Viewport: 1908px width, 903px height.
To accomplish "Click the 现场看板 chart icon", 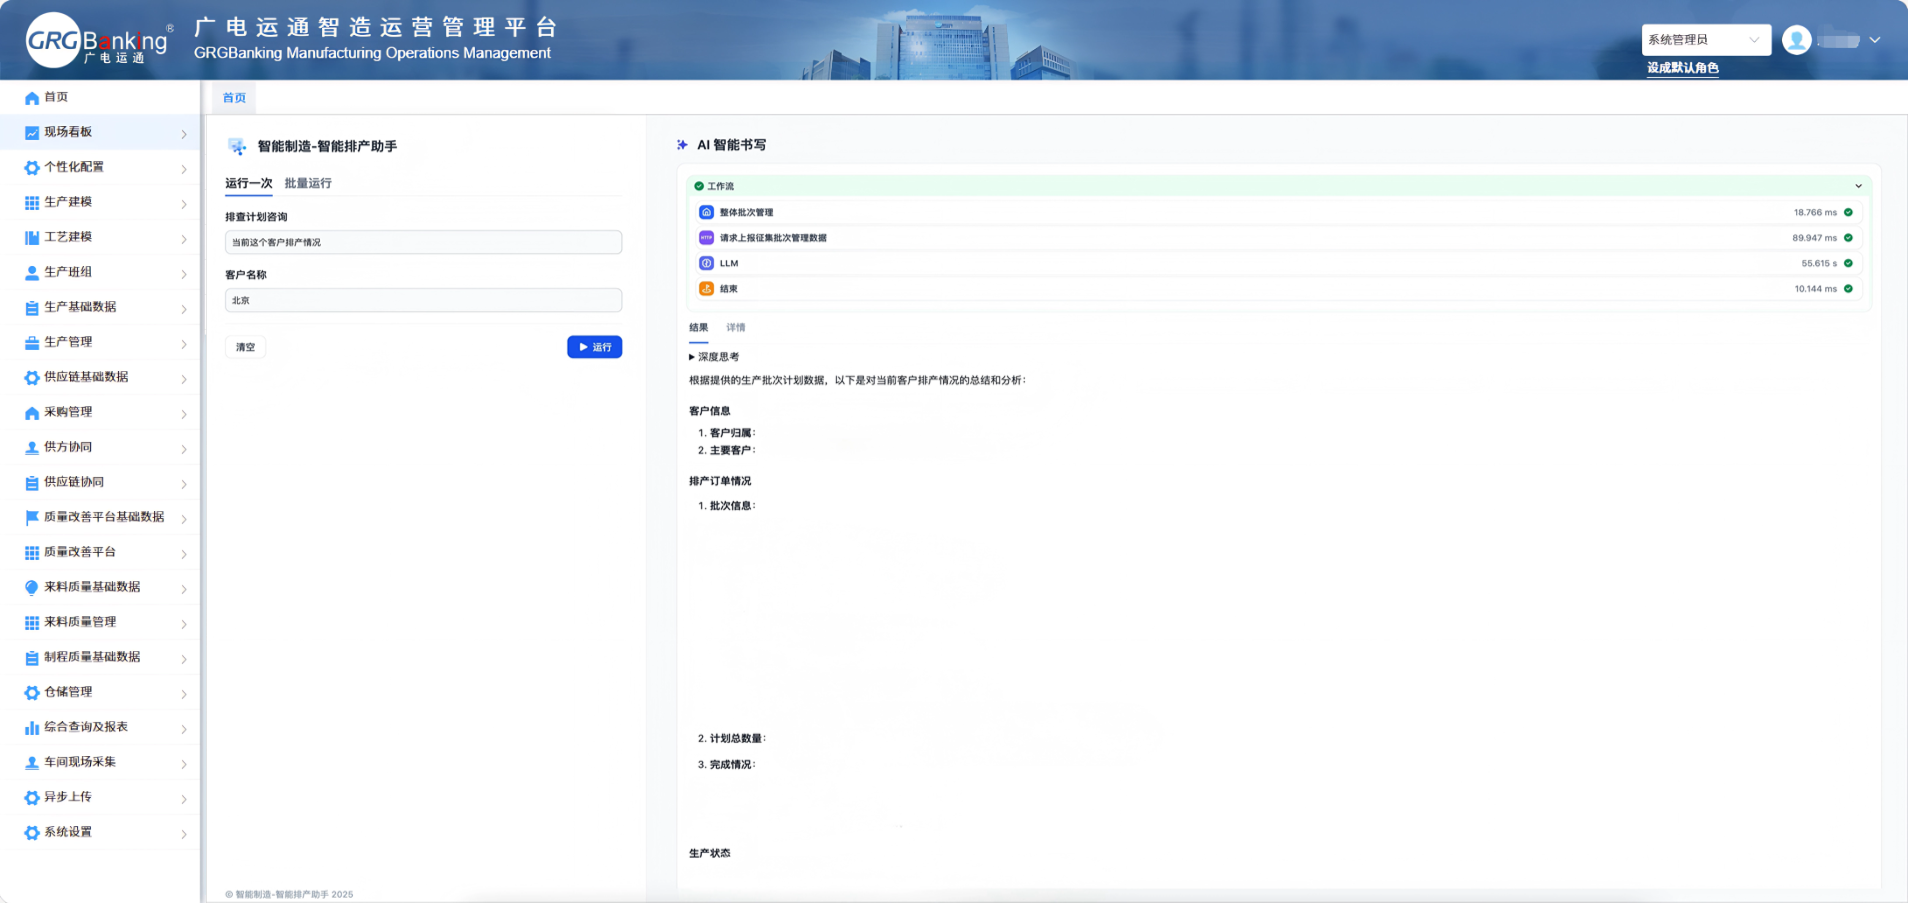I will [x=32, y=133].
